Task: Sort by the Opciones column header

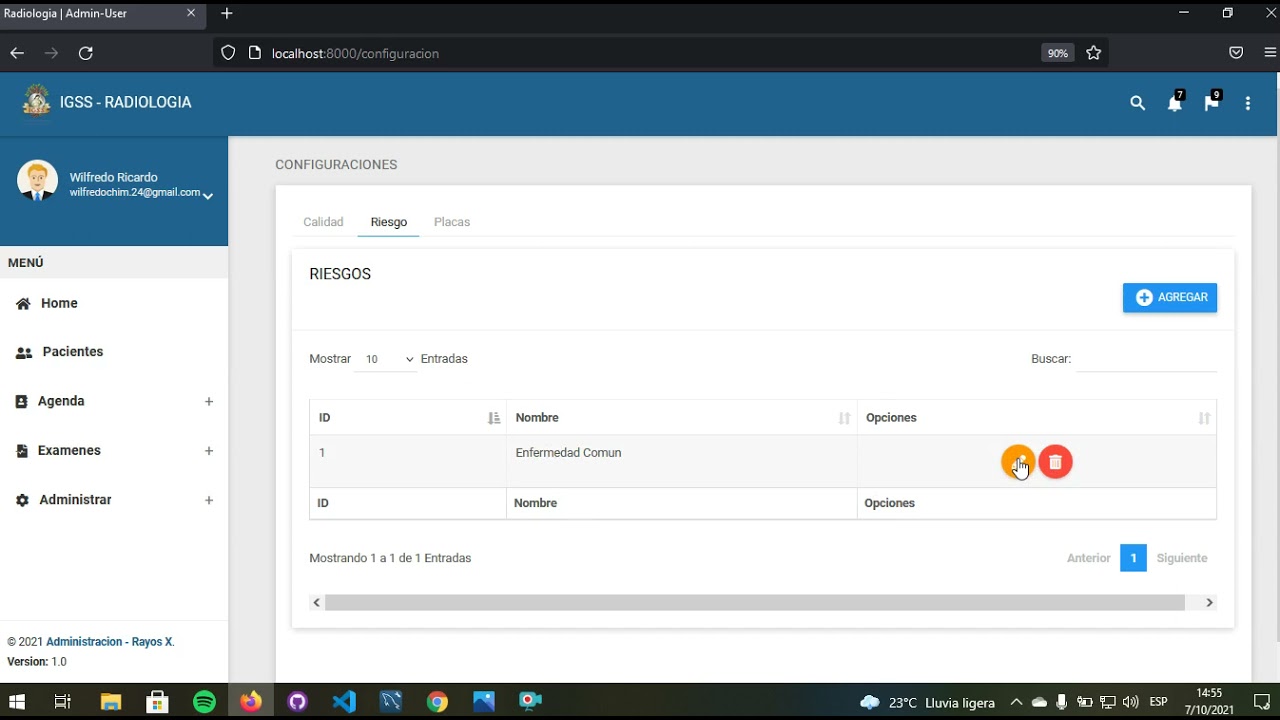Action: point(1037,418)
